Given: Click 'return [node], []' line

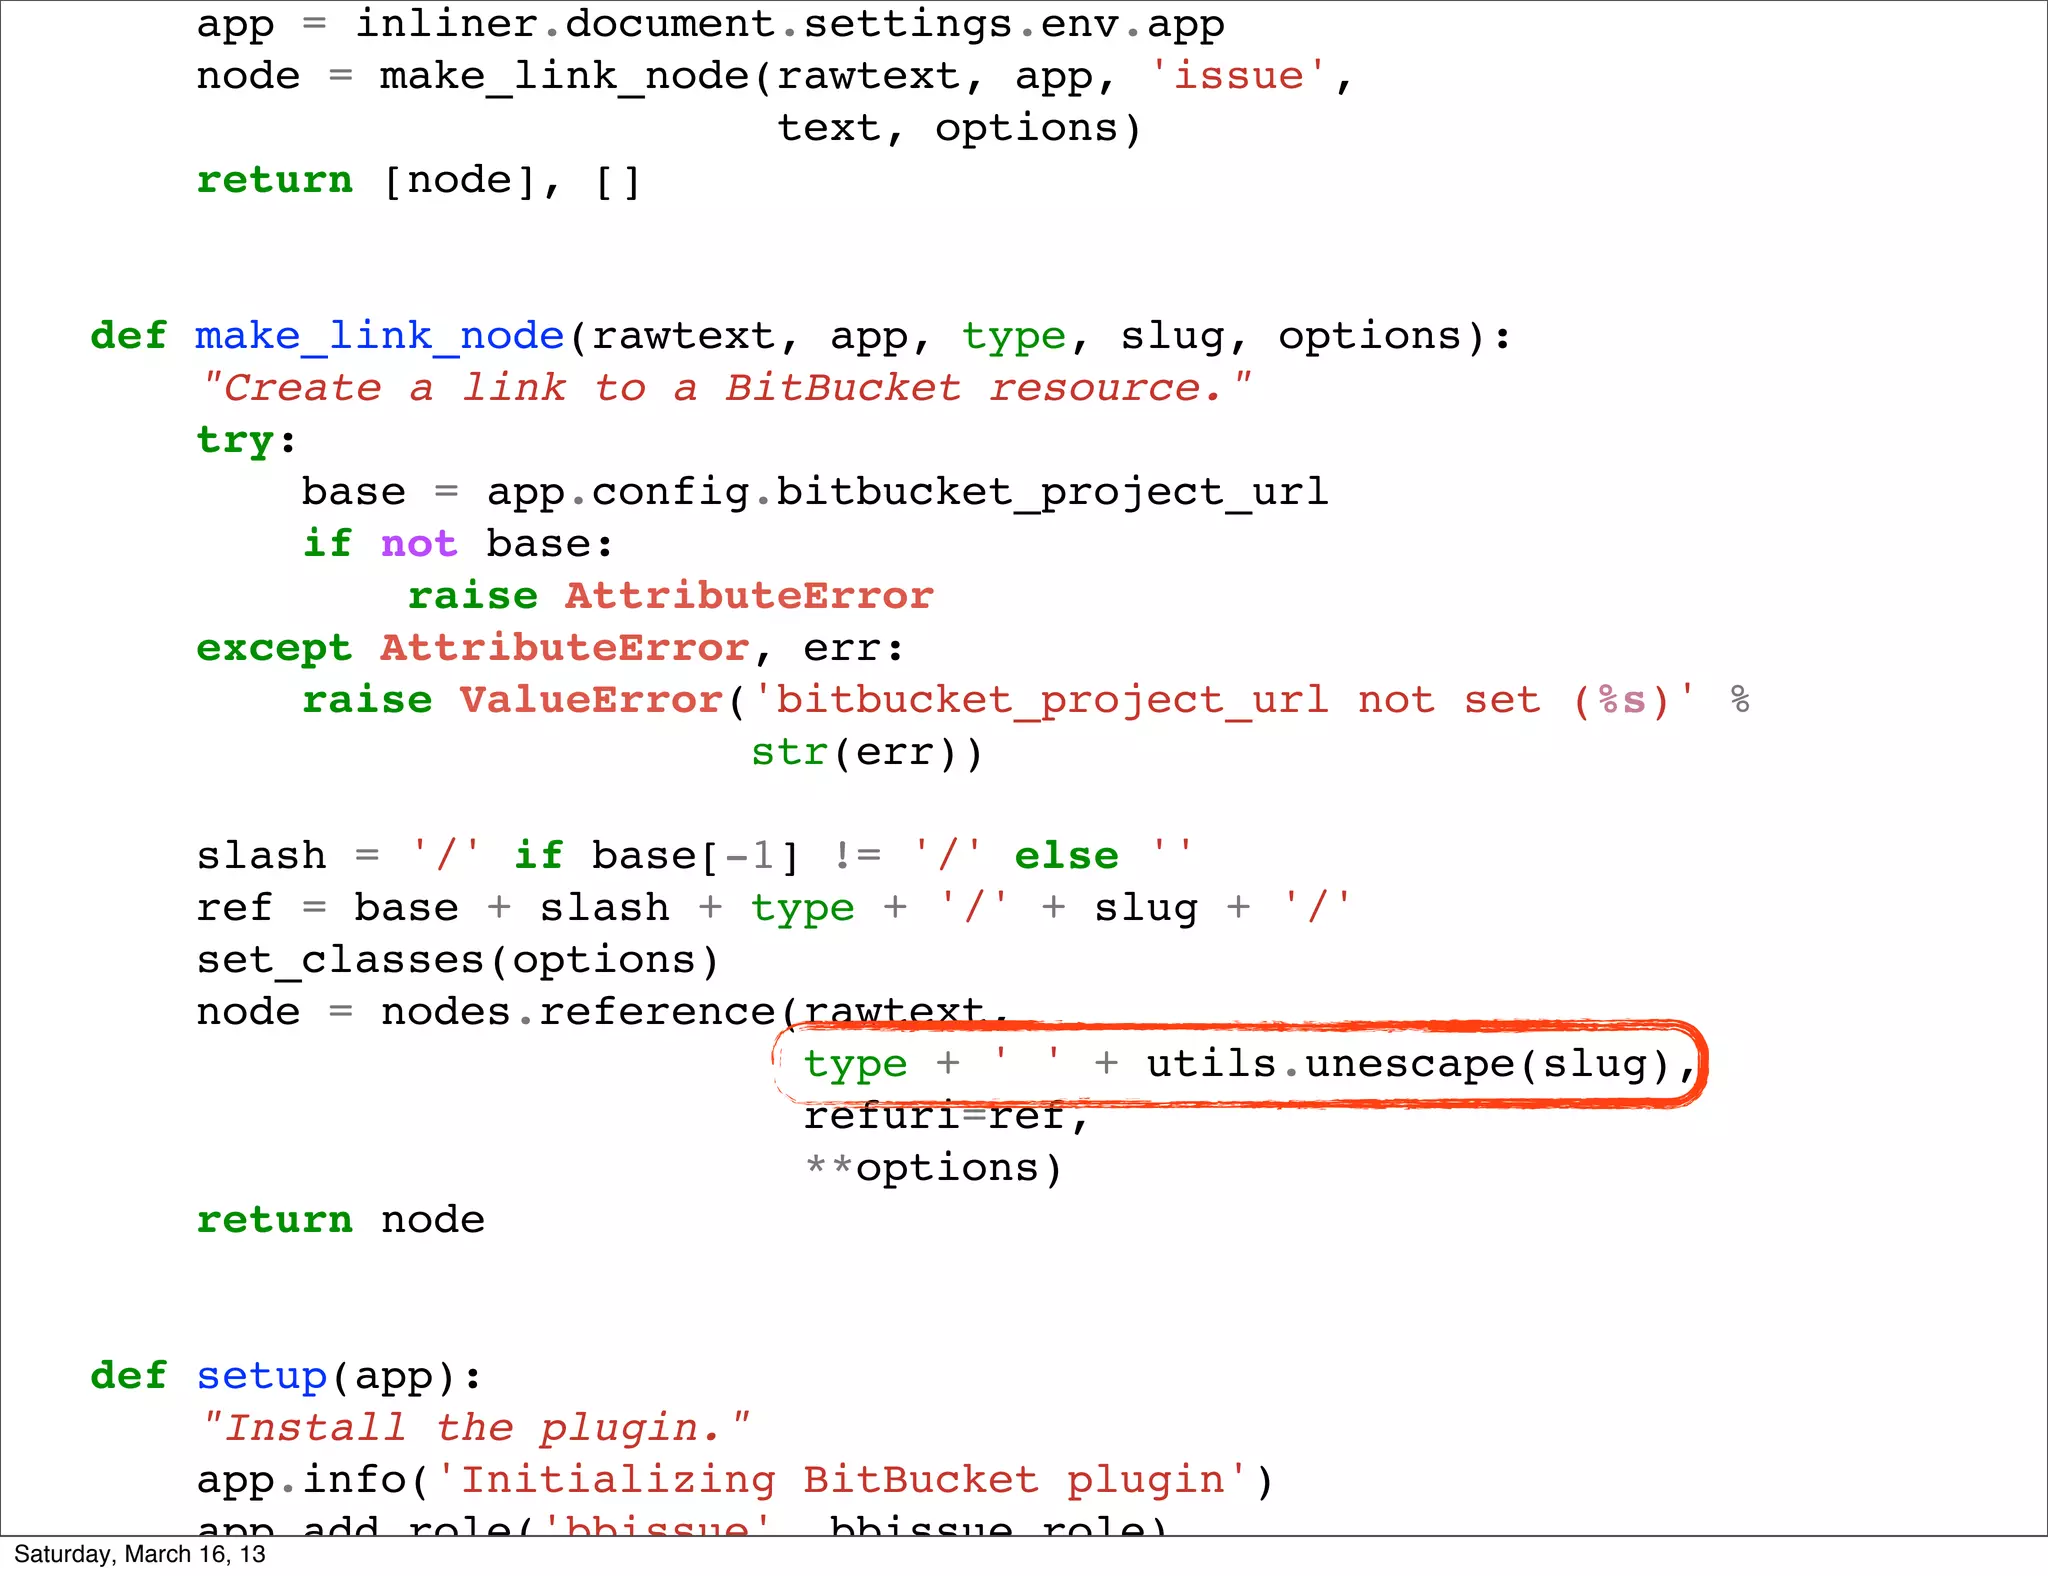Looking at the screenshot, I should coord(419,181).
